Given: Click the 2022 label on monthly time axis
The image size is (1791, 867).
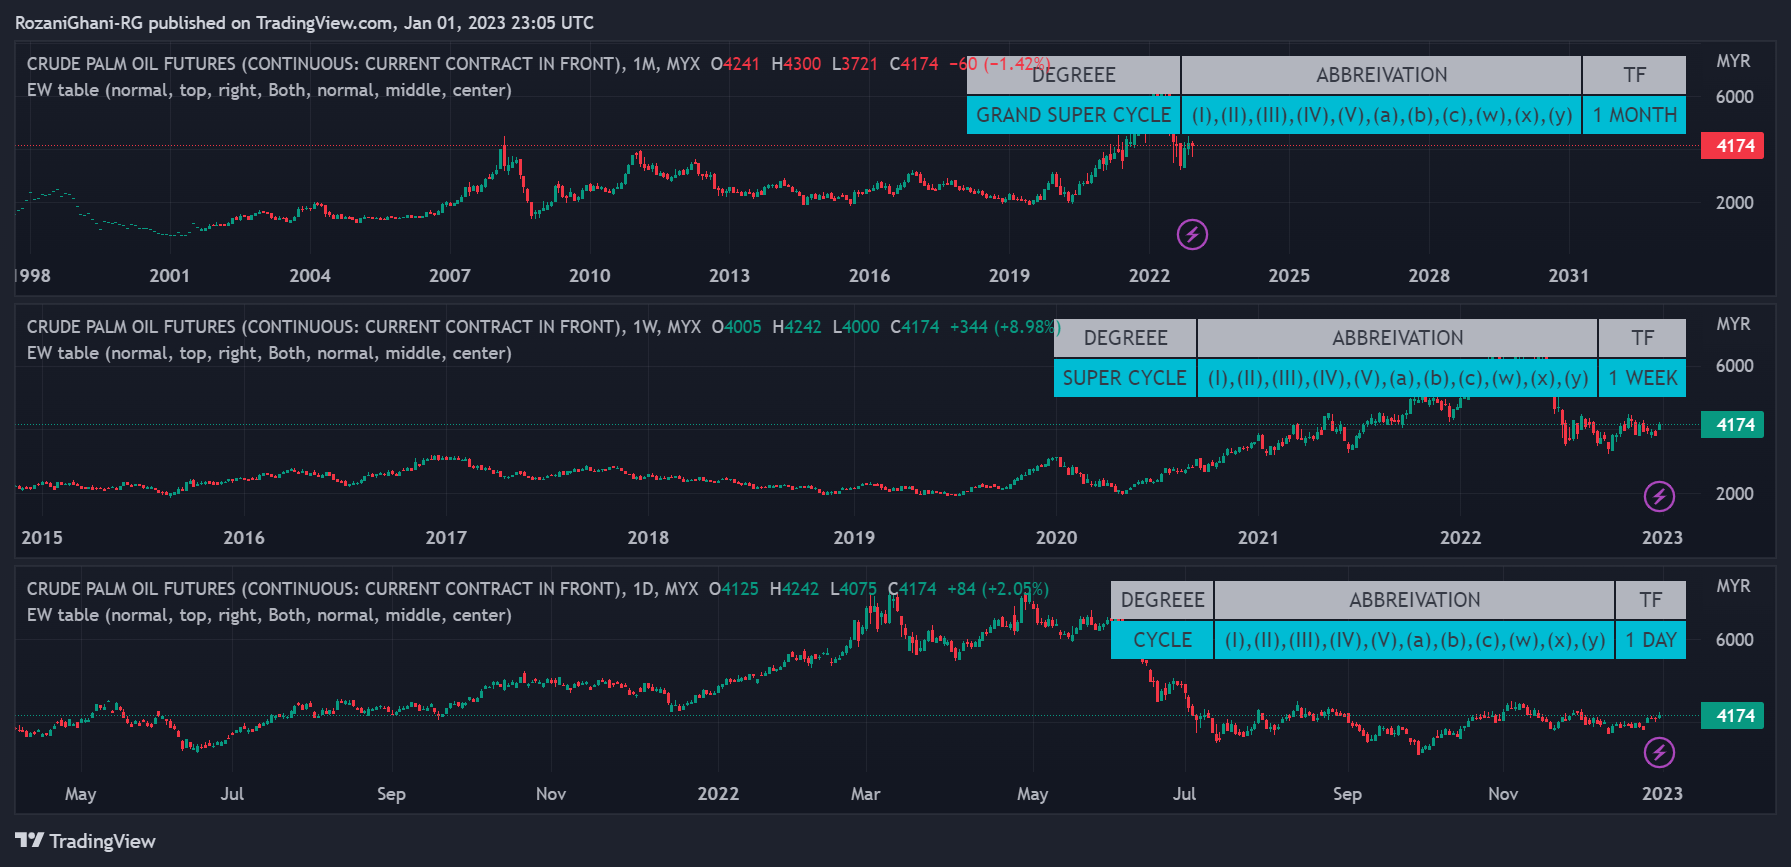Looking at the screenshot, I should 1149,276.
